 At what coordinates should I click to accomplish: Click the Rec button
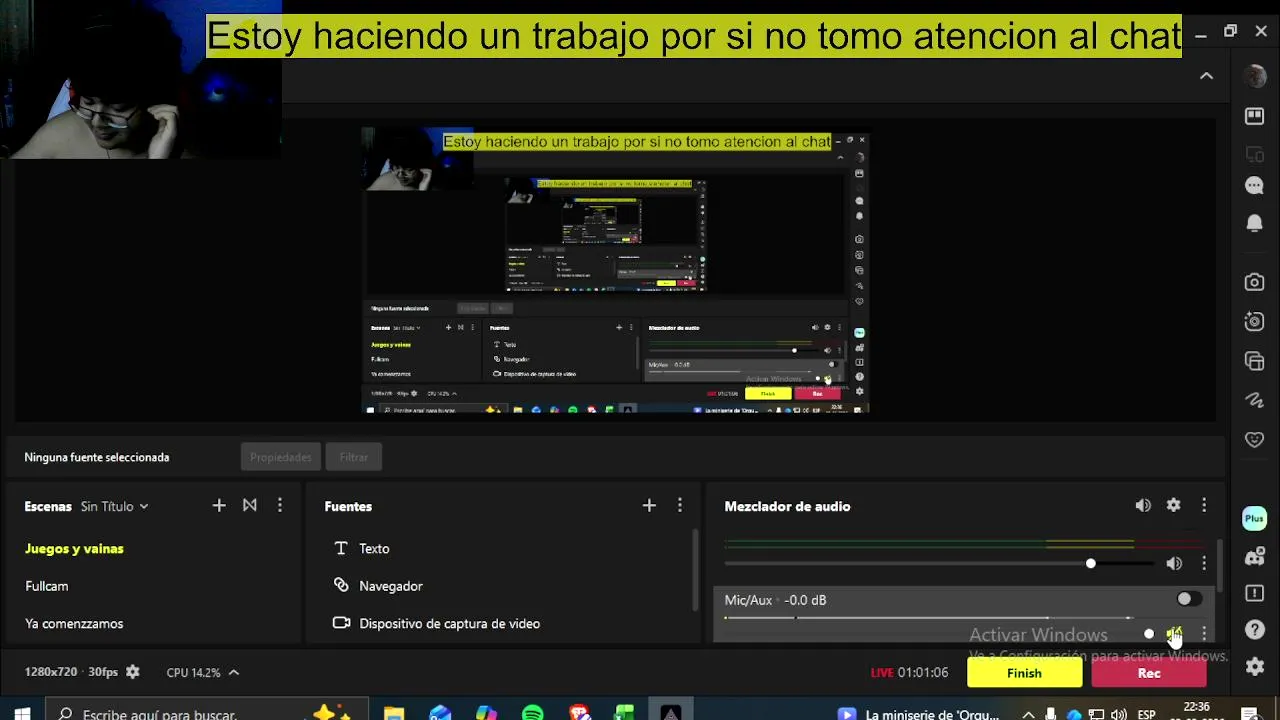pyautogui.click(x=1149, y=673)
